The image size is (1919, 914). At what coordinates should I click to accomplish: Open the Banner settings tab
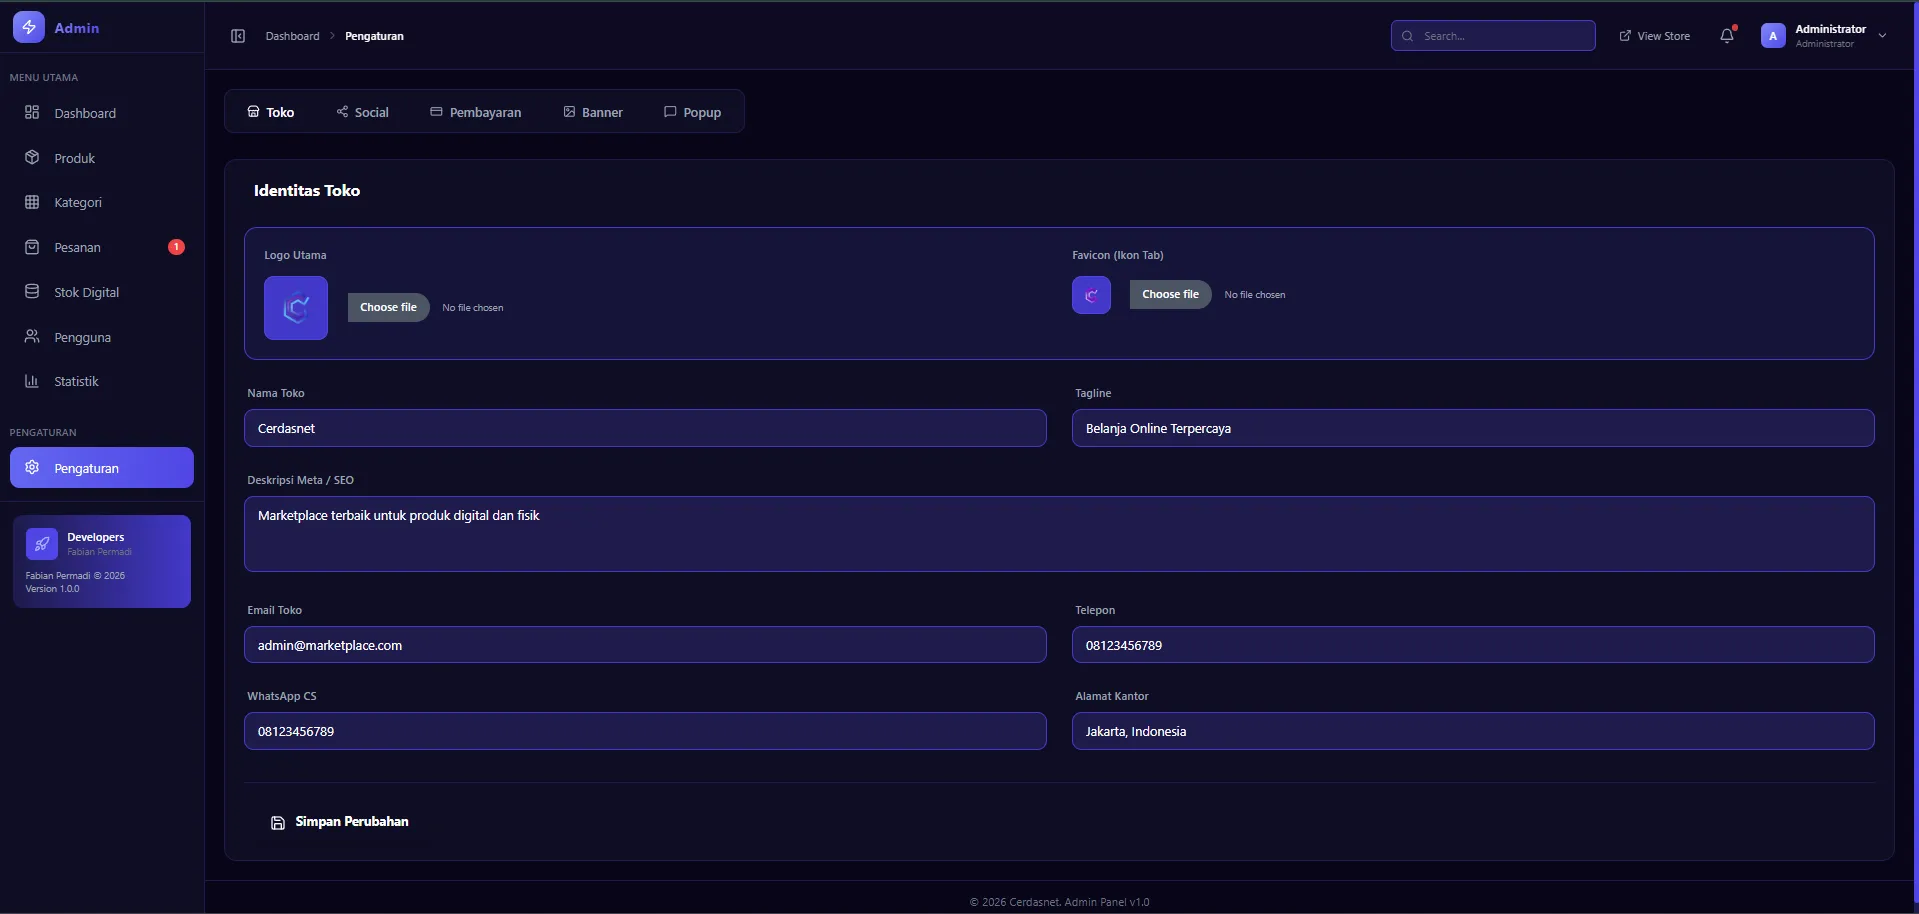(592, 112)
